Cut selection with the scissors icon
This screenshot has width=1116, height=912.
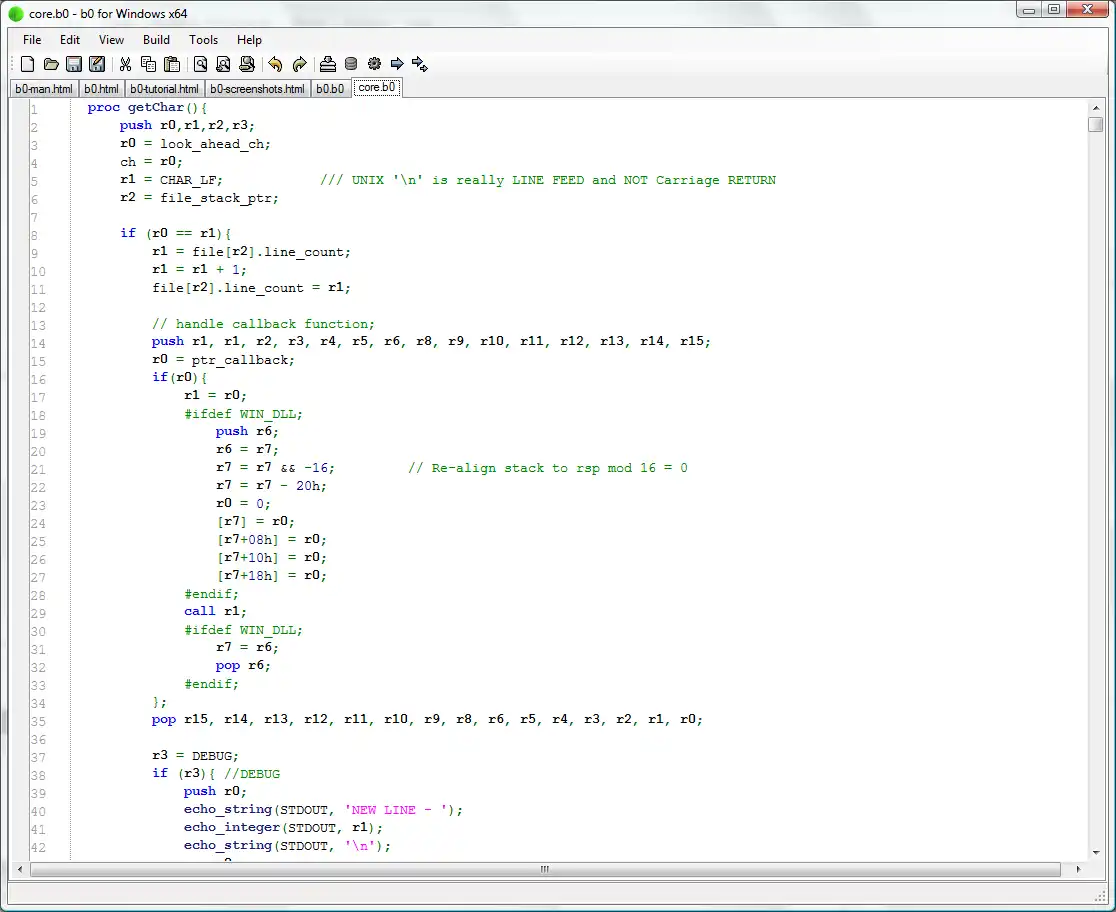(125, 64)
